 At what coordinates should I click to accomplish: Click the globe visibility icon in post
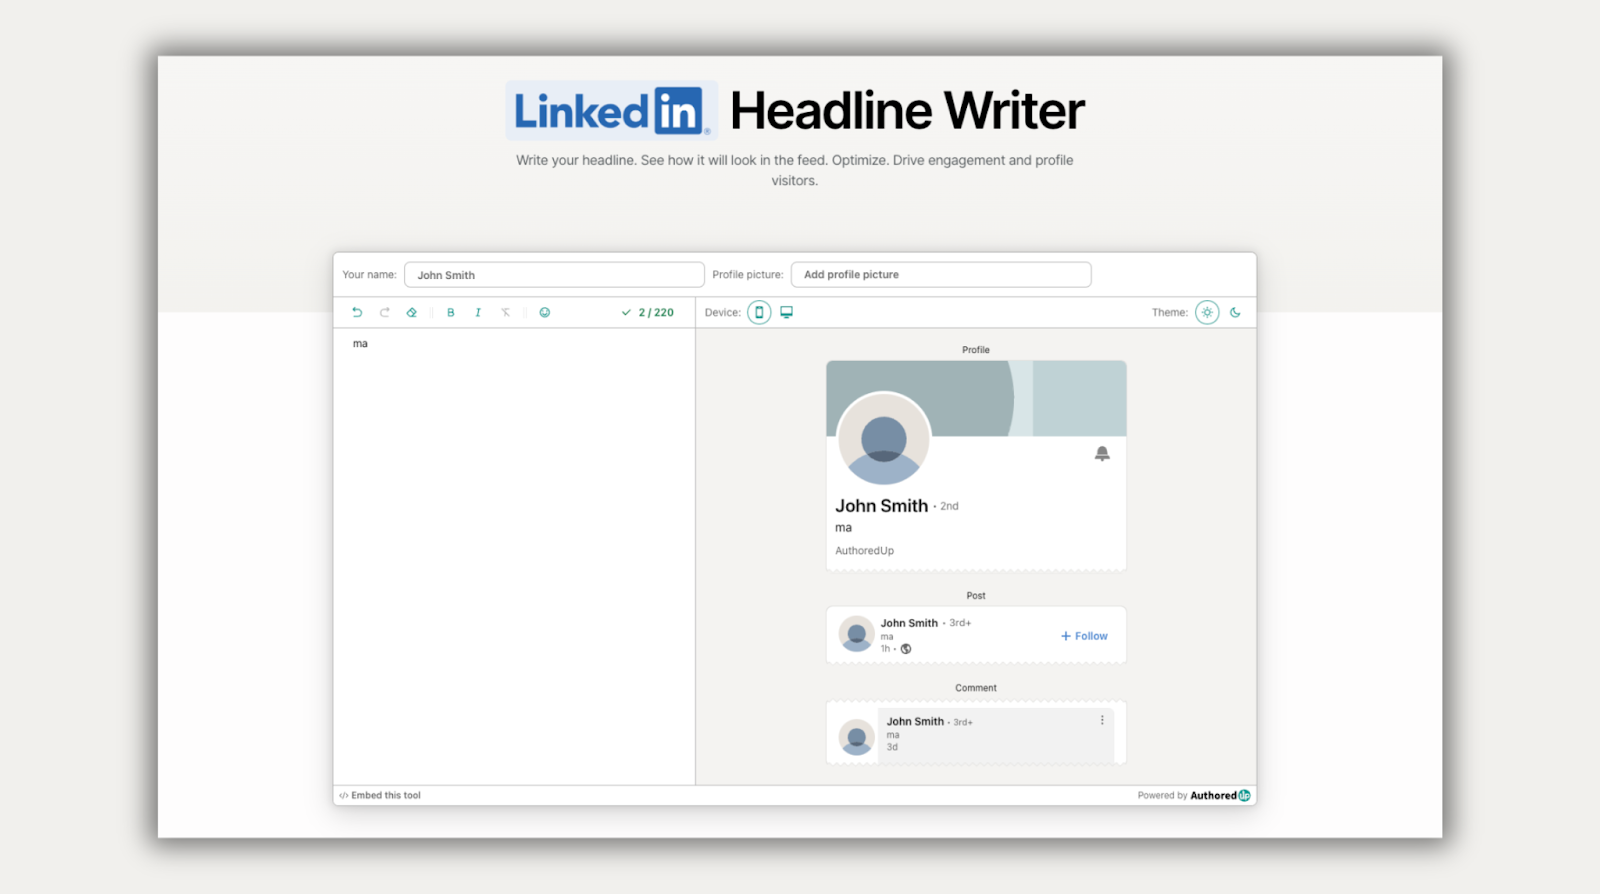pos(906,649)
